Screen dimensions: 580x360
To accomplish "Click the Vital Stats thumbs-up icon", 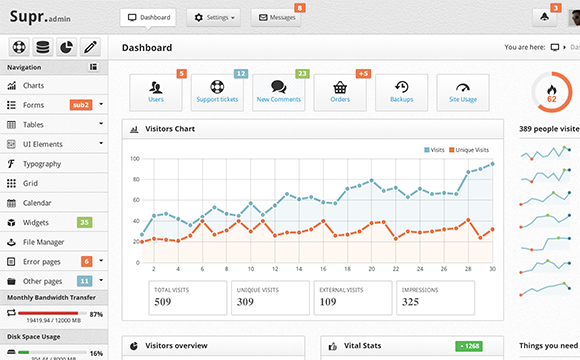I will click(333, 346).
